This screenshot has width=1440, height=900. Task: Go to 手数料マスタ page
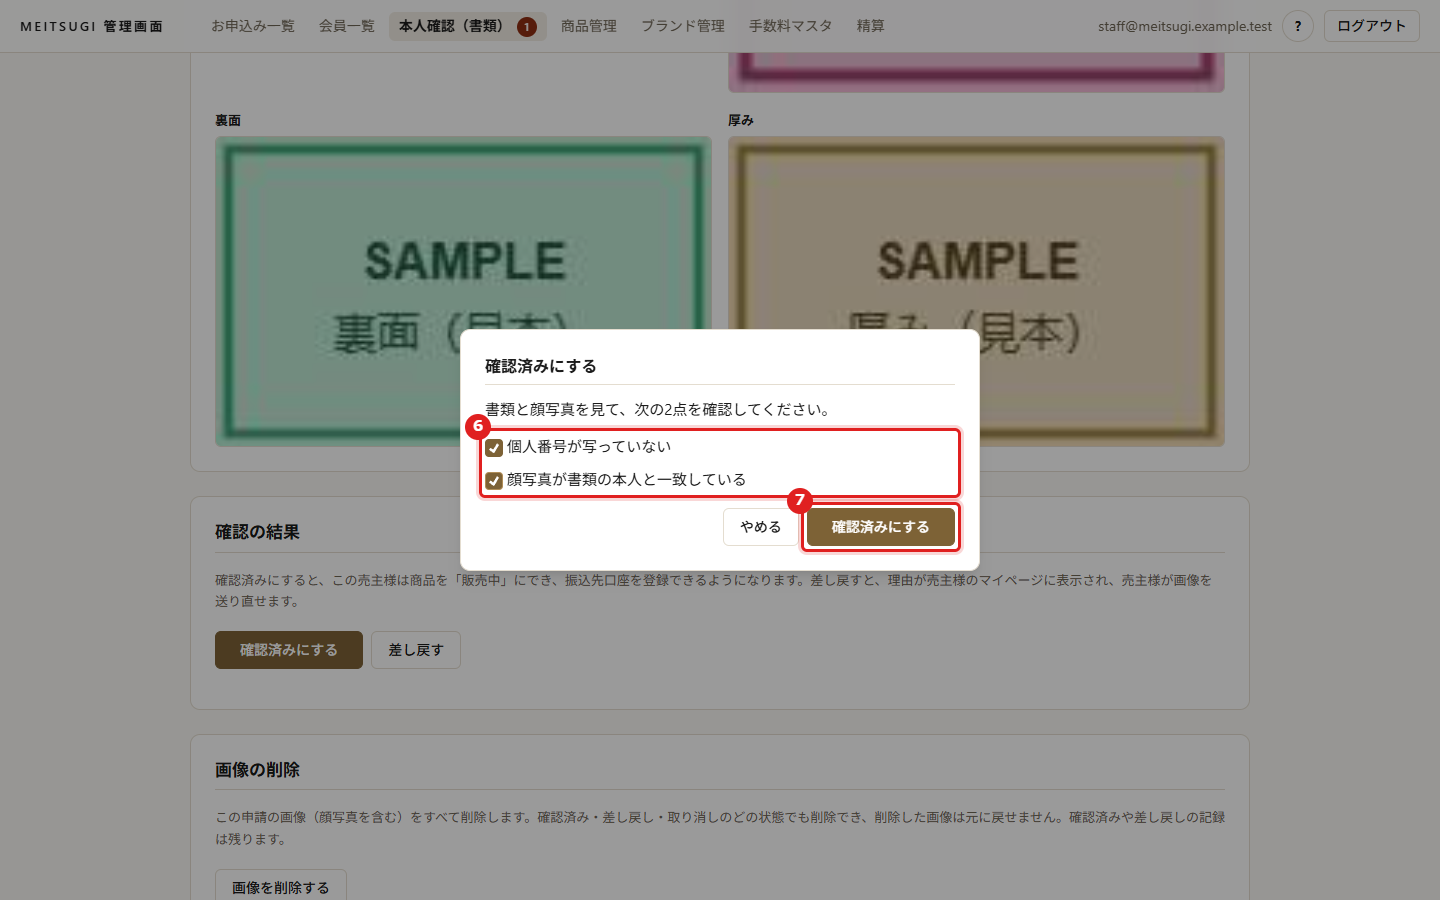point(791,26)
